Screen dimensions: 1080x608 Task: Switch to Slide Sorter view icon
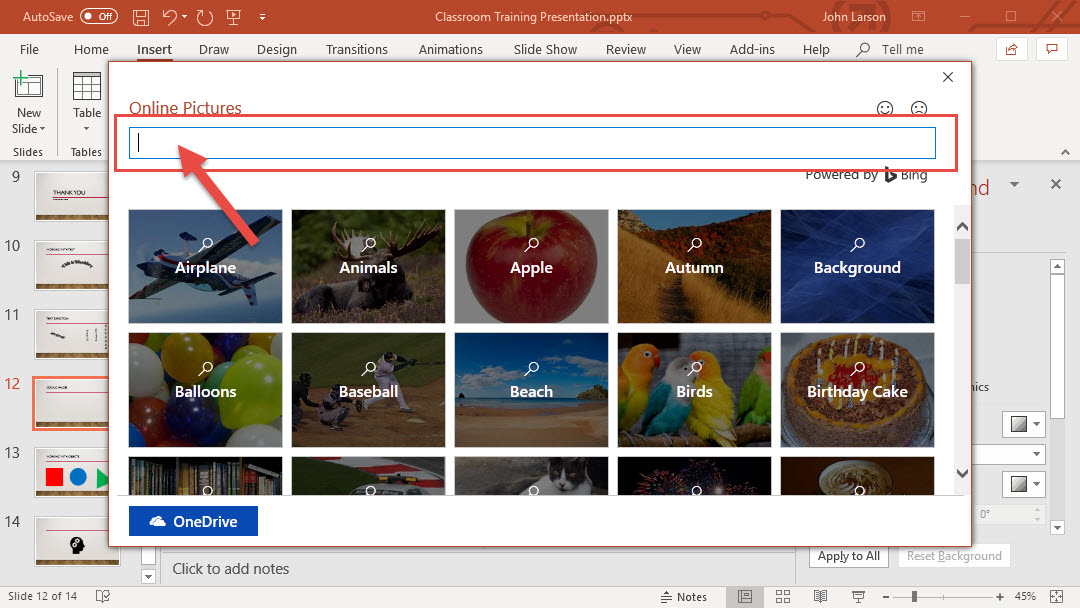783,597
